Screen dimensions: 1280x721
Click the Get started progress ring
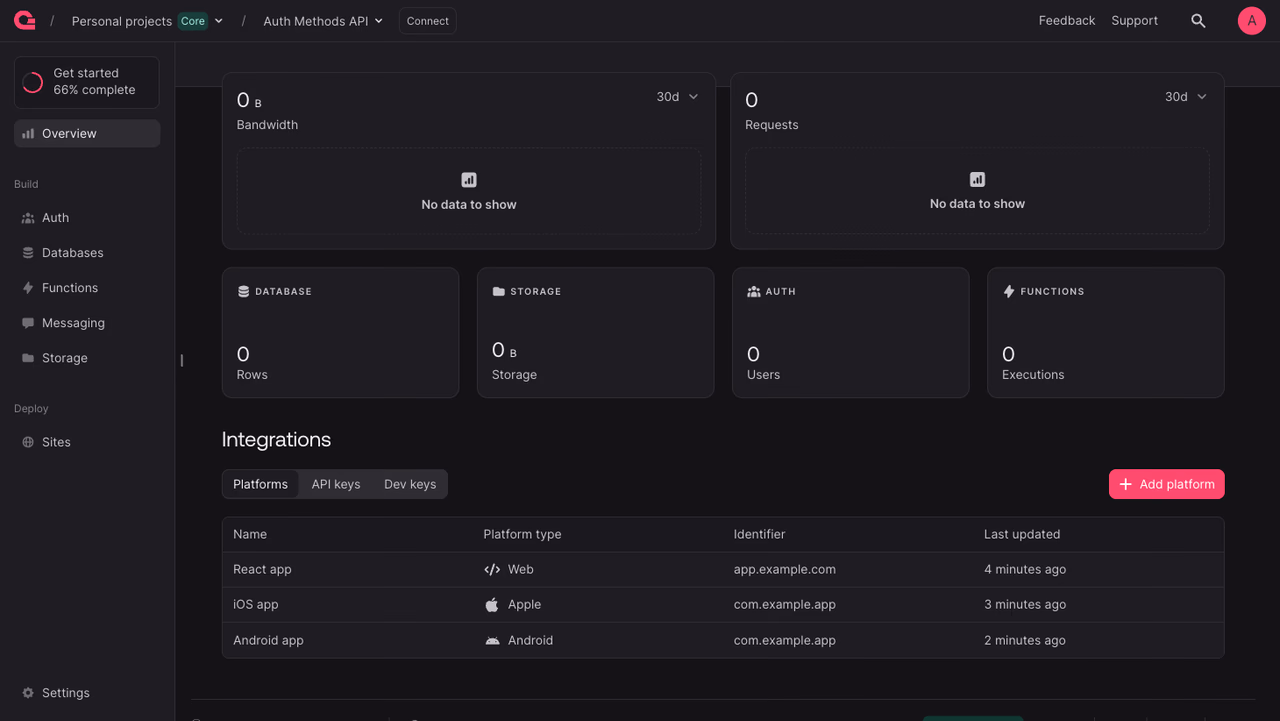click(x=33, y=82)
